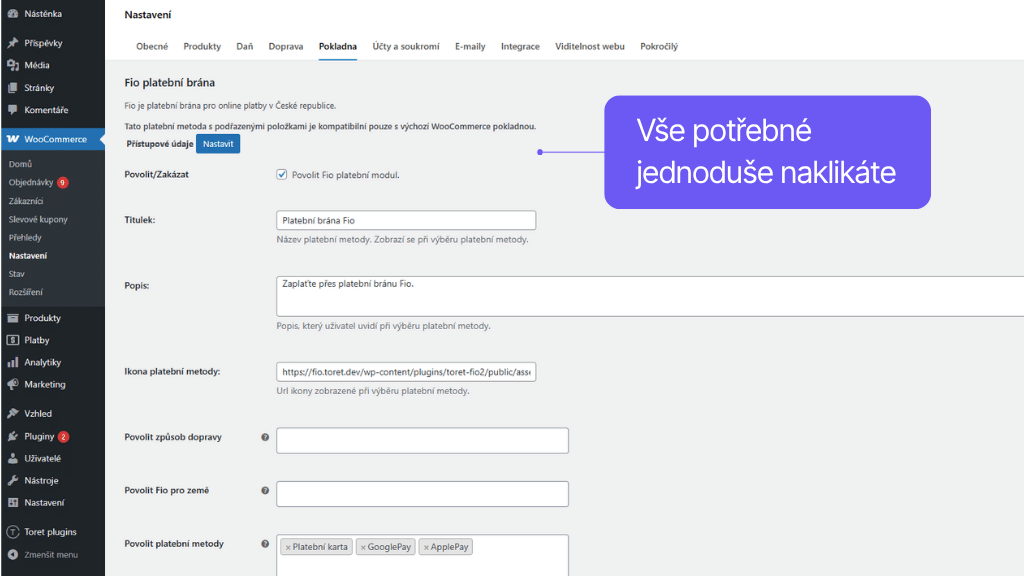Open the Média library icon
1024x576 pixels.
click(12, 65)
